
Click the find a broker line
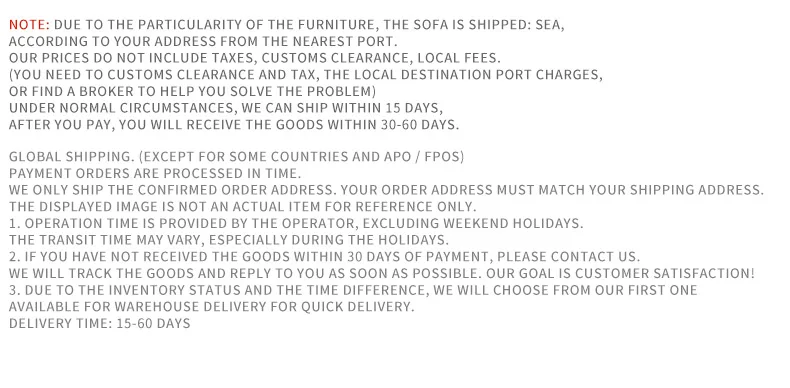192,91
